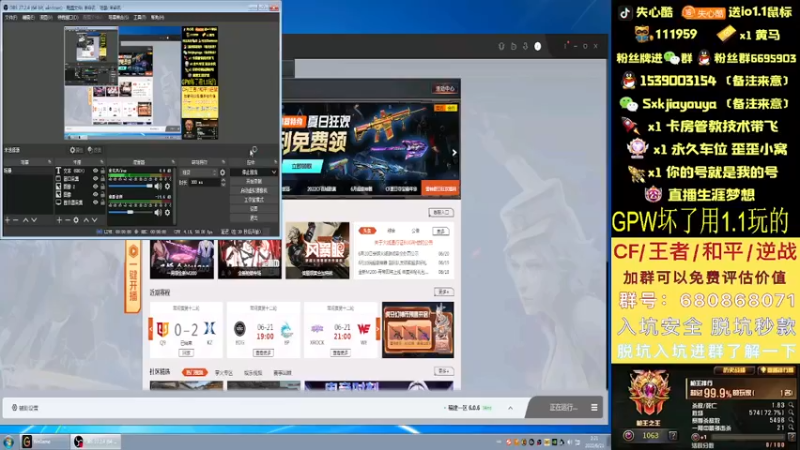This screenshot has height=450, width=800.
Task: Float the Controls dock via its header icon
Action: (276, 162)
